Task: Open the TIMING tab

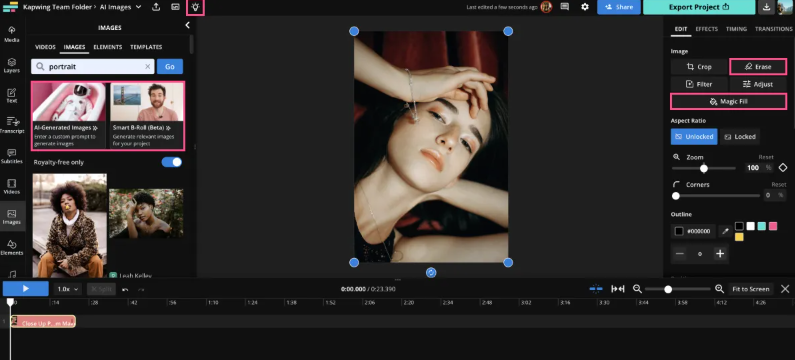Action: tap(736, 29)
